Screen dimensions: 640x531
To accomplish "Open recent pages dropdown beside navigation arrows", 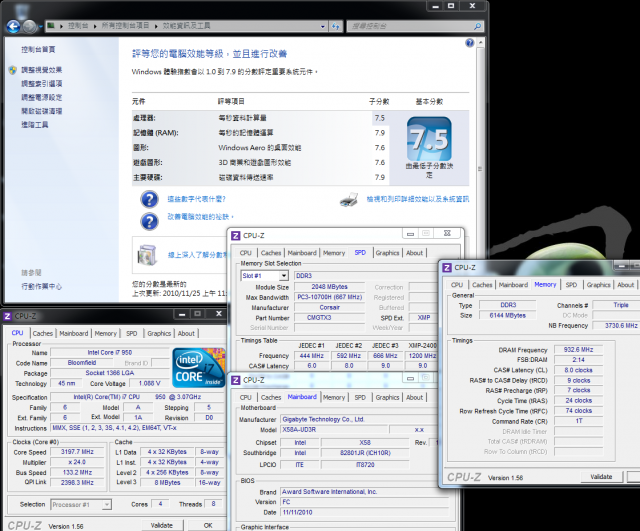I will pos(41,27).
